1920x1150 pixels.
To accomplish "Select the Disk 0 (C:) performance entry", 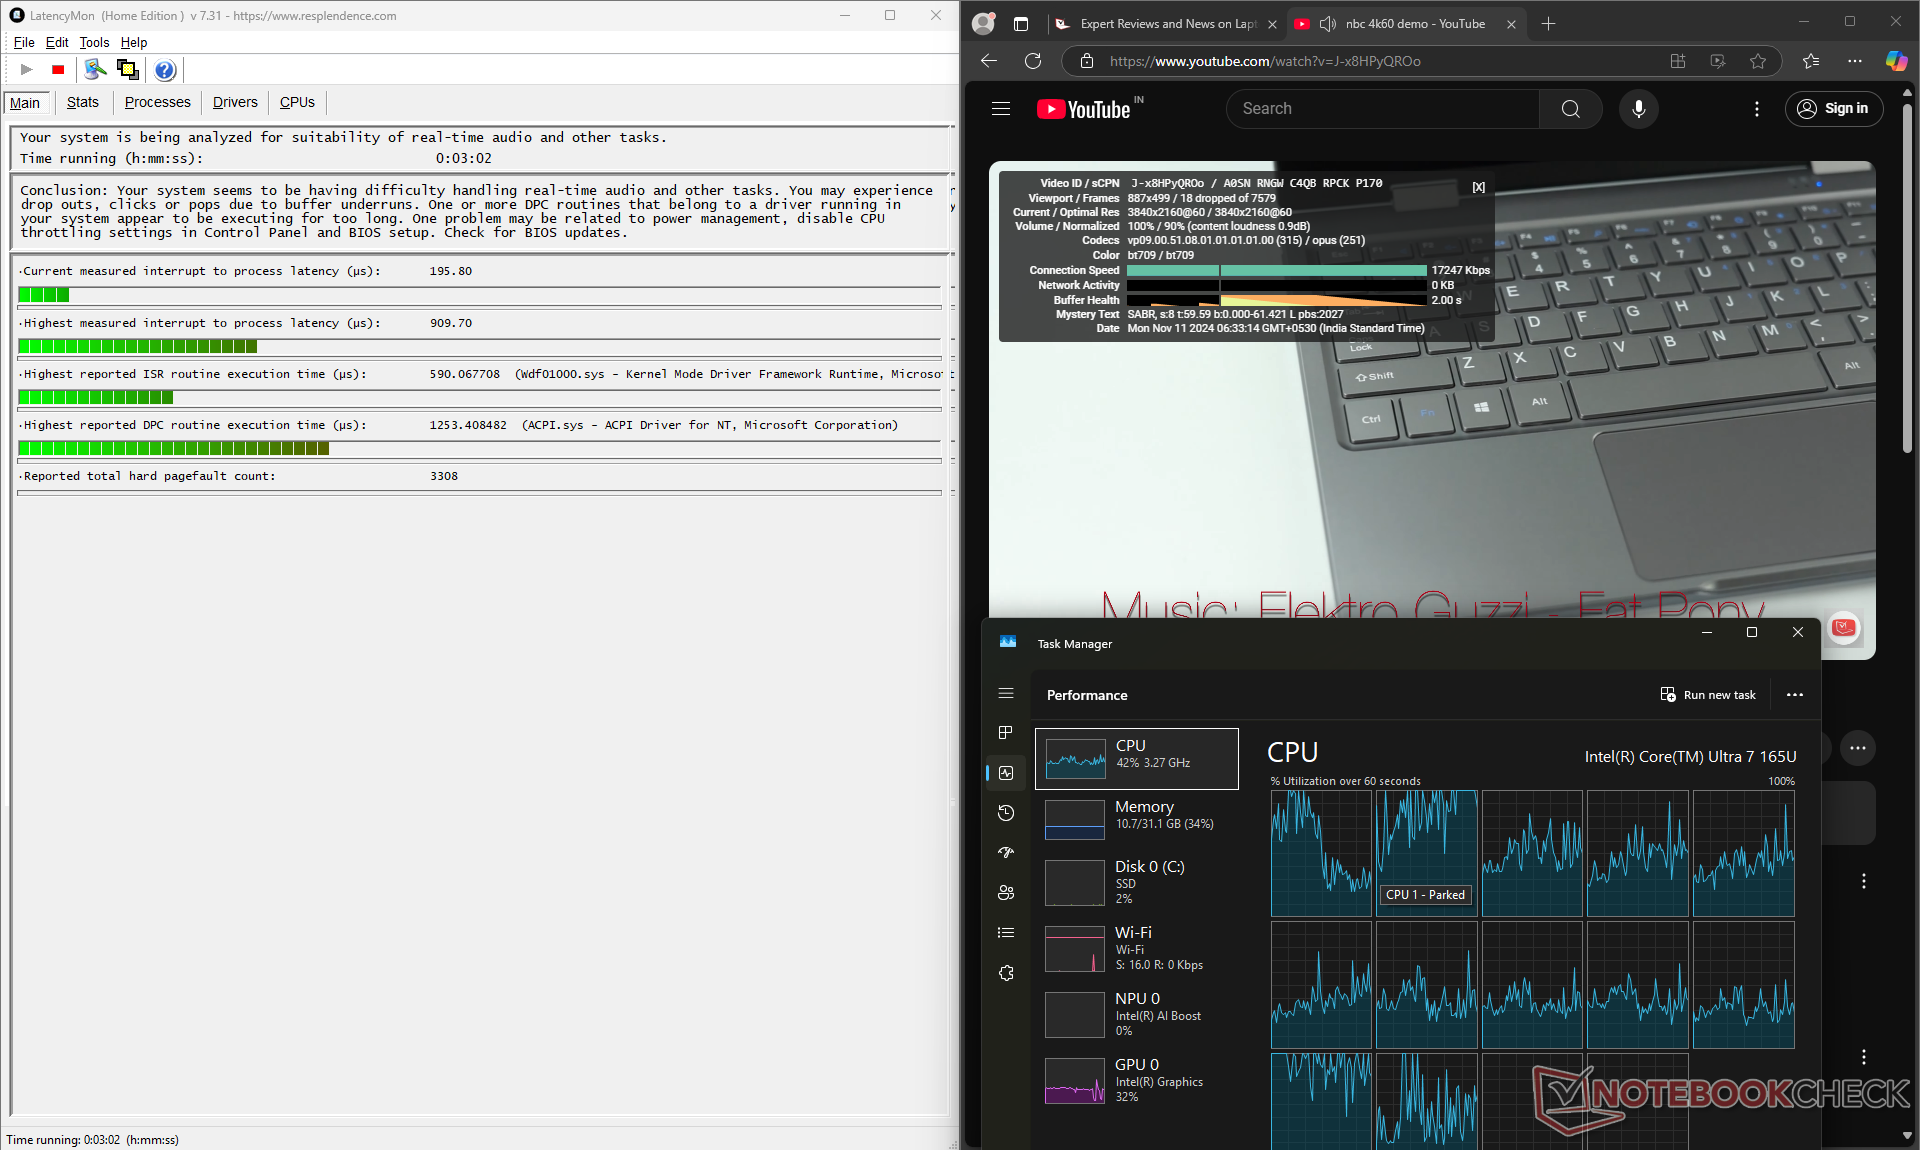I will pos(1137,882).
